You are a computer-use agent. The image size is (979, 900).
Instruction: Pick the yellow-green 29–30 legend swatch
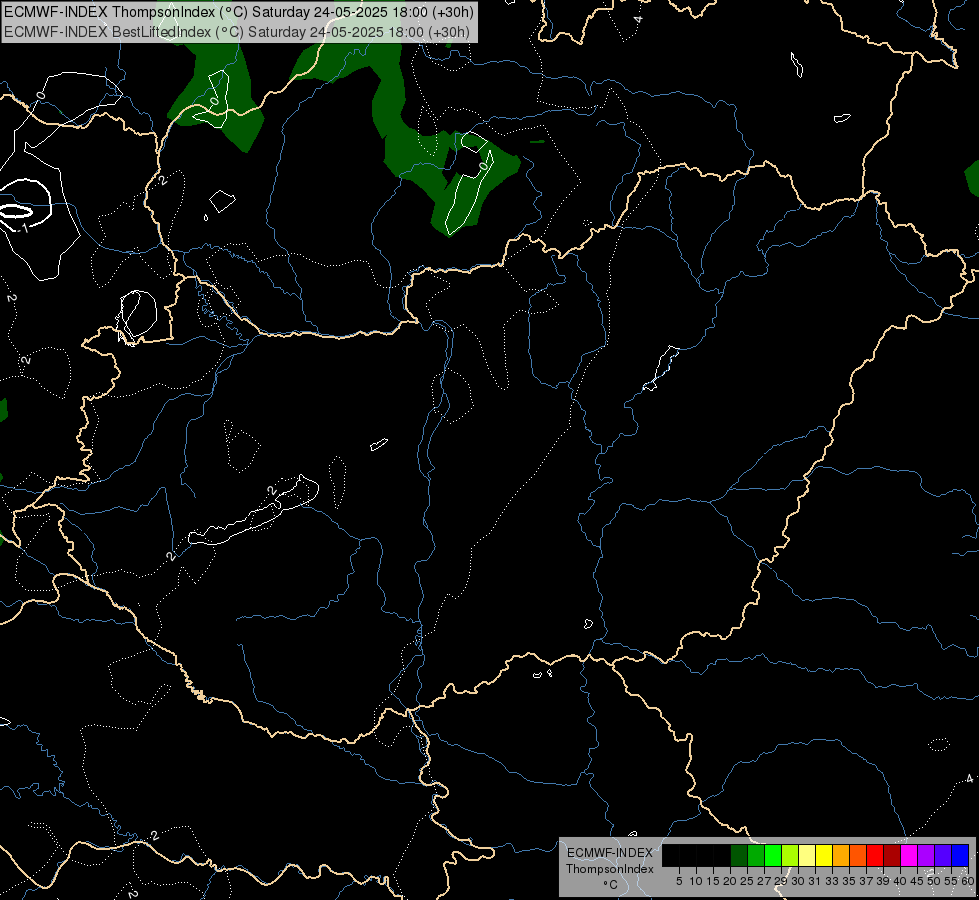[x=790, y=856]
